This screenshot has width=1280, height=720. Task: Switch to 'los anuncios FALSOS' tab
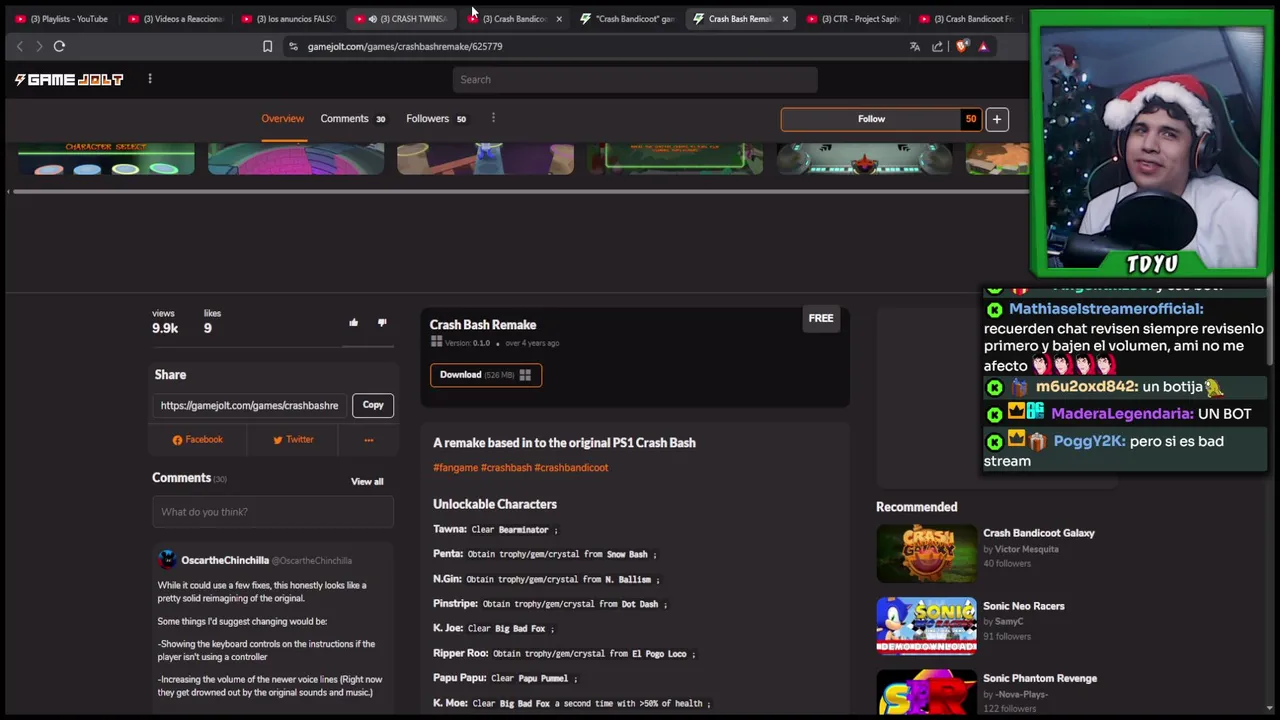pos(289,19)
